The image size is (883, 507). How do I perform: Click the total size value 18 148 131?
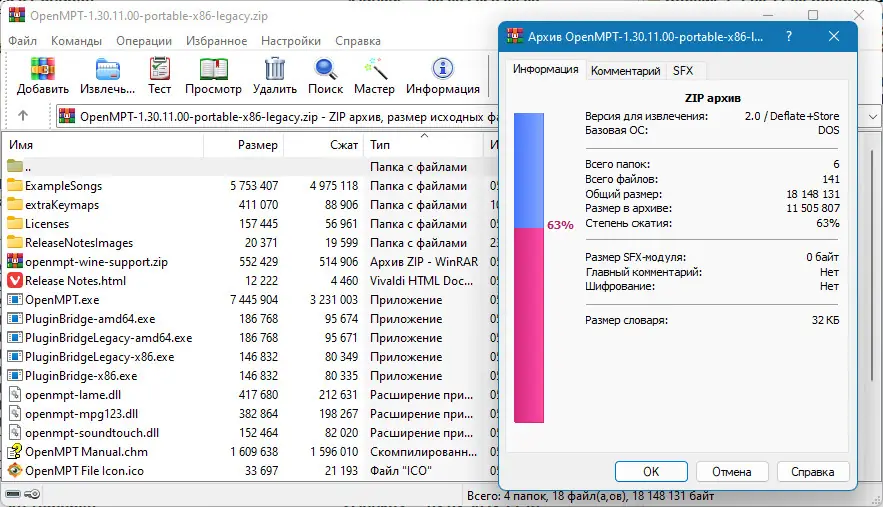(813, 194)
